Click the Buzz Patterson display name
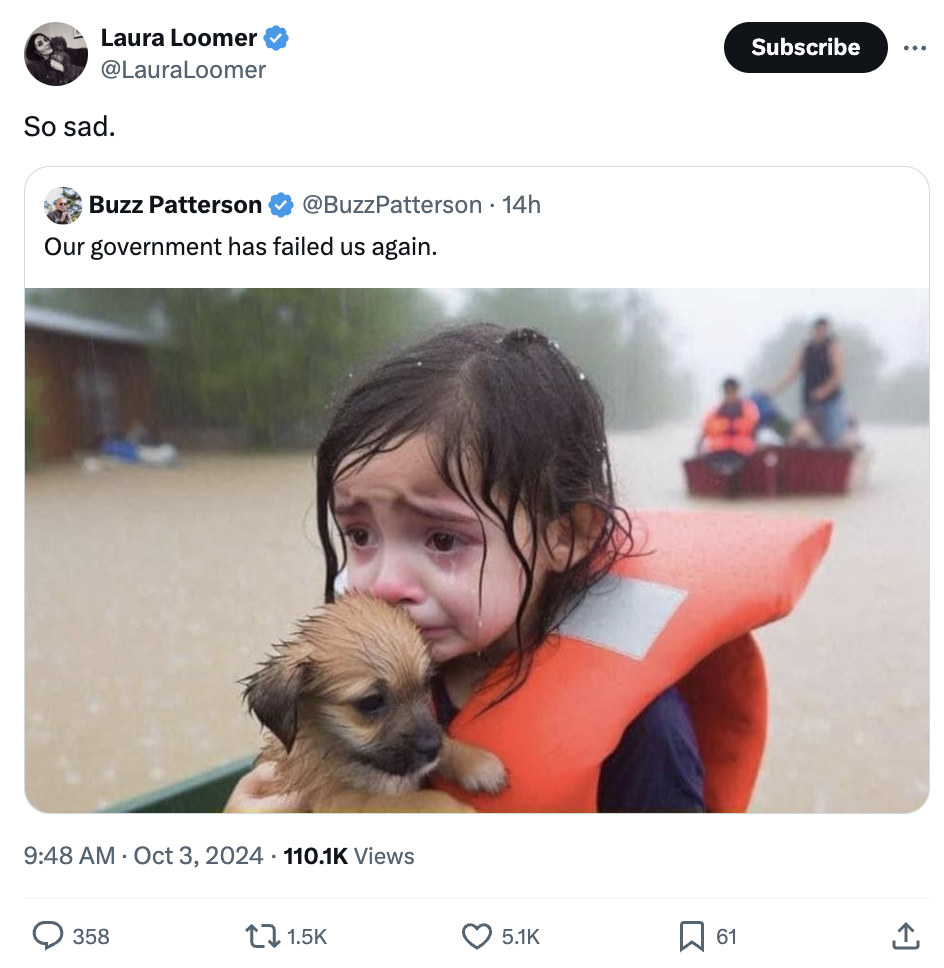The height and width of the screenshot is (968, 944). (175, 205)
